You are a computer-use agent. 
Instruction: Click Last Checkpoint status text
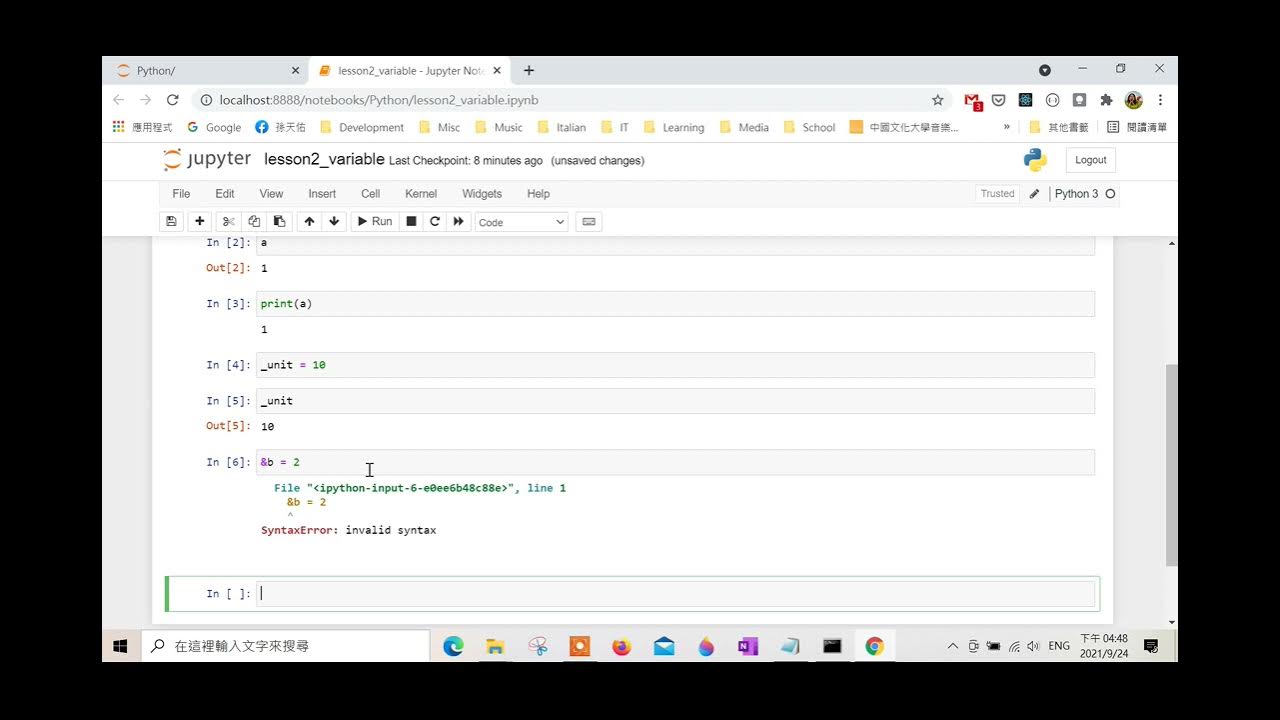pos(466,160)
